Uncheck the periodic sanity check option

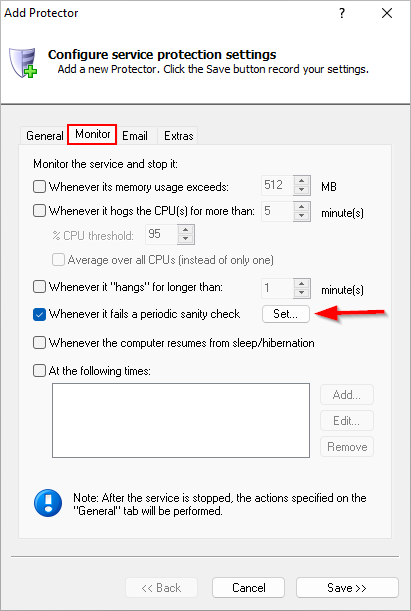[x=39, y=314]
